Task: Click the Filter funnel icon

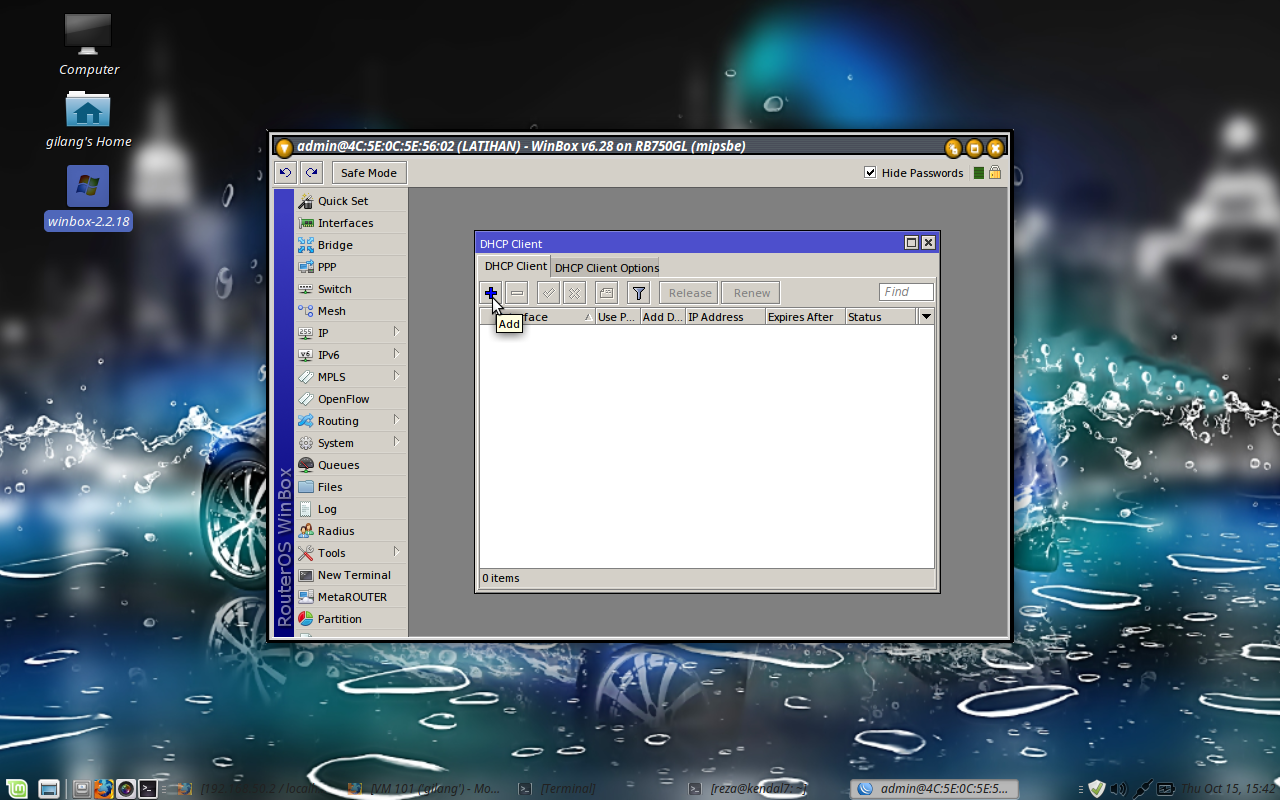Action: pos(639,293)
